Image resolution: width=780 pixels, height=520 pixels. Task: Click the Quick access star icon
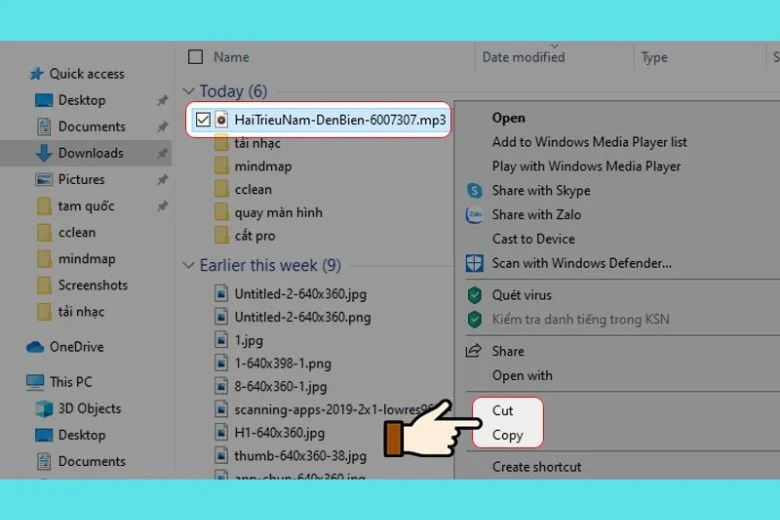pos(36,74)
